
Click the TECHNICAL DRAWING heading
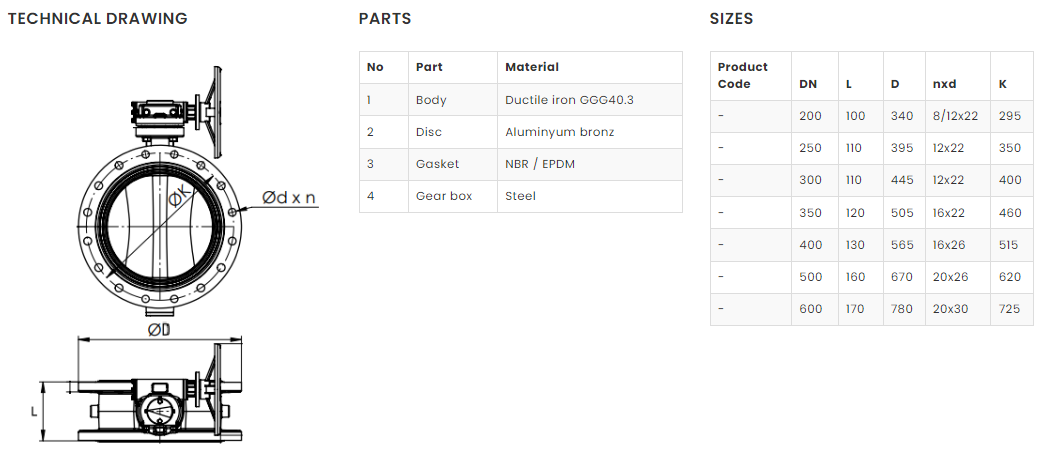(x=97, y=18)
